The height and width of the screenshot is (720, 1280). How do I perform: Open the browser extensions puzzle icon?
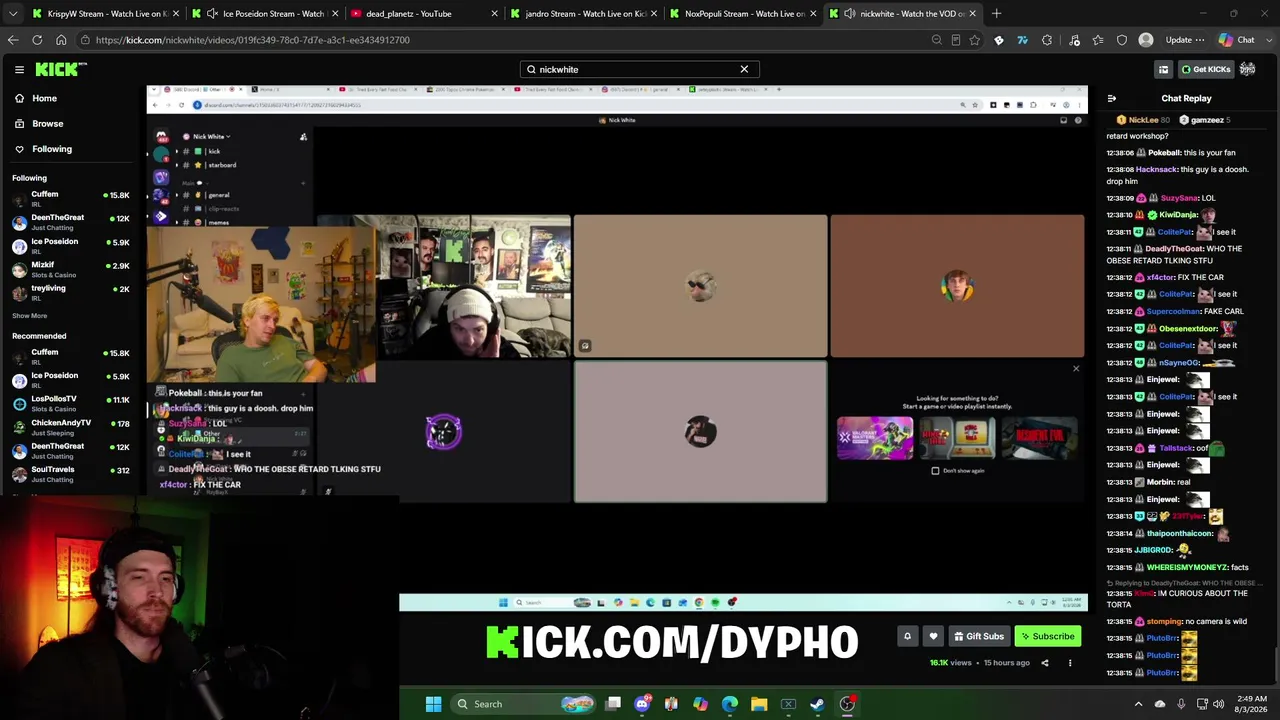click(1047, 40)
